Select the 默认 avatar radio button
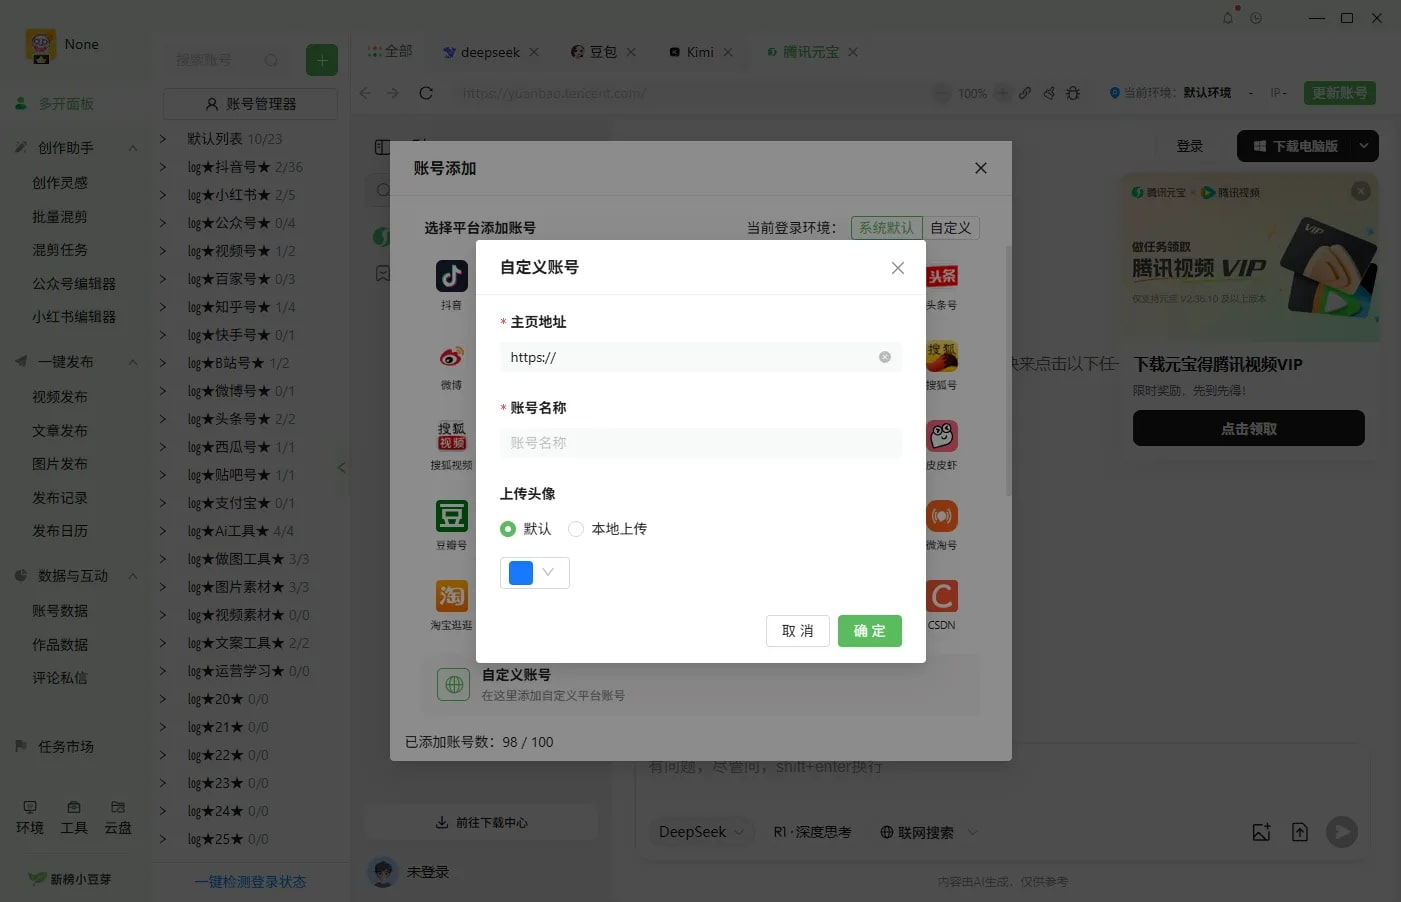1401x902 pixels. pos(508,528)
